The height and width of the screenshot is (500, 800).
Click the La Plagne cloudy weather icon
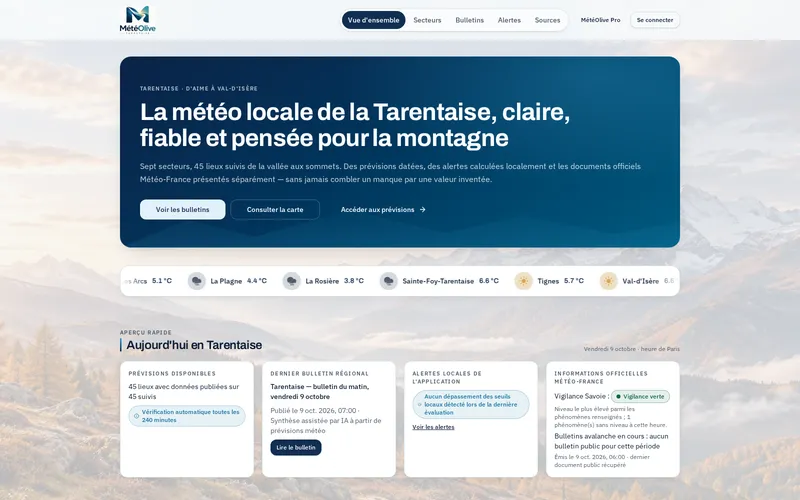tap(196, 281)
